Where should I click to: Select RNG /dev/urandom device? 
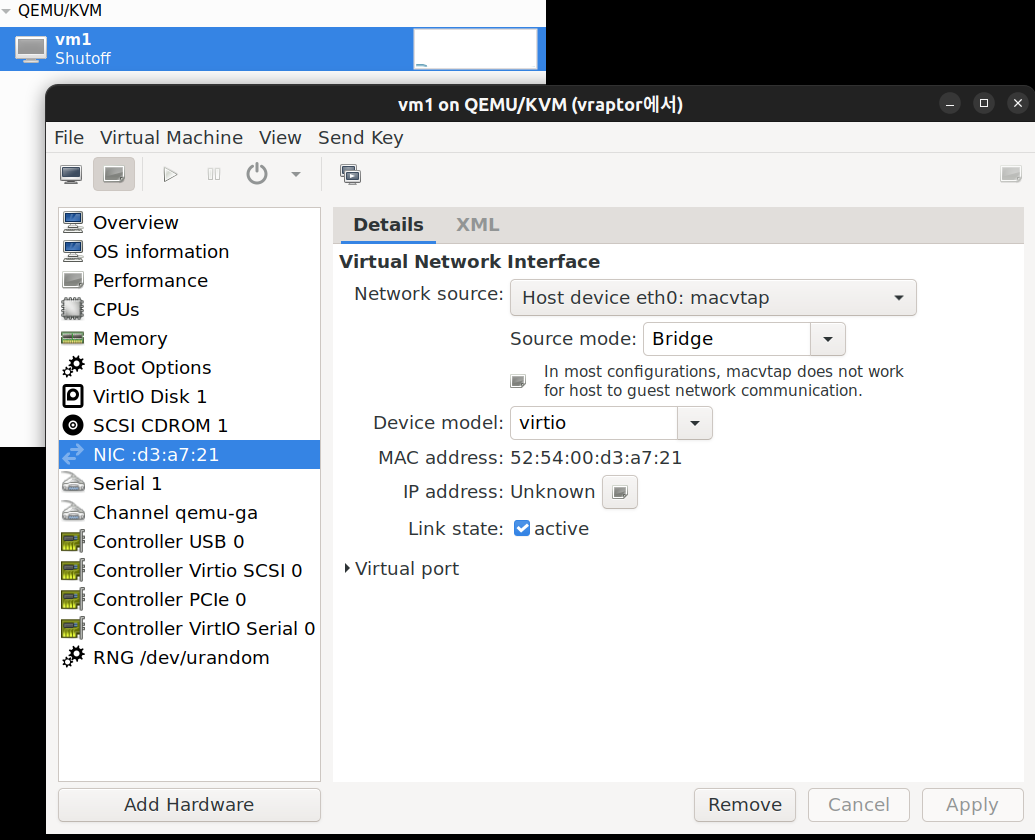point(189,658)
